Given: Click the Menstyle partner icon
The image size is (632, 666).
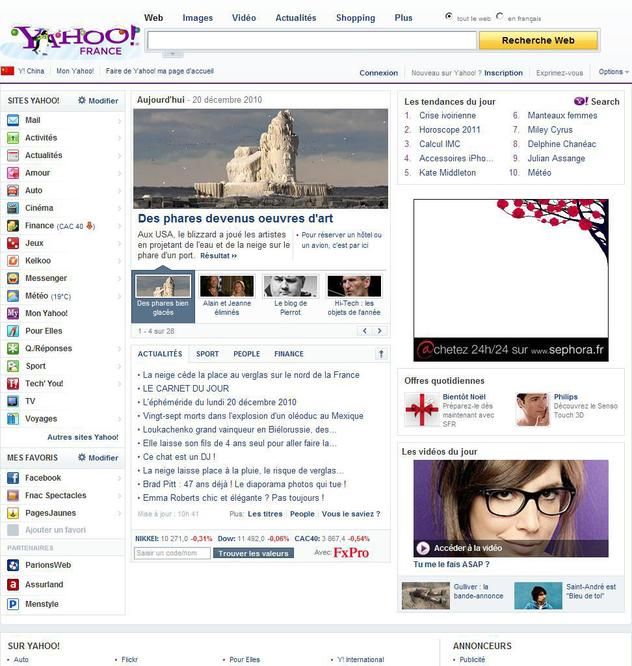Looking at the screenshot, I should [13, 604].
